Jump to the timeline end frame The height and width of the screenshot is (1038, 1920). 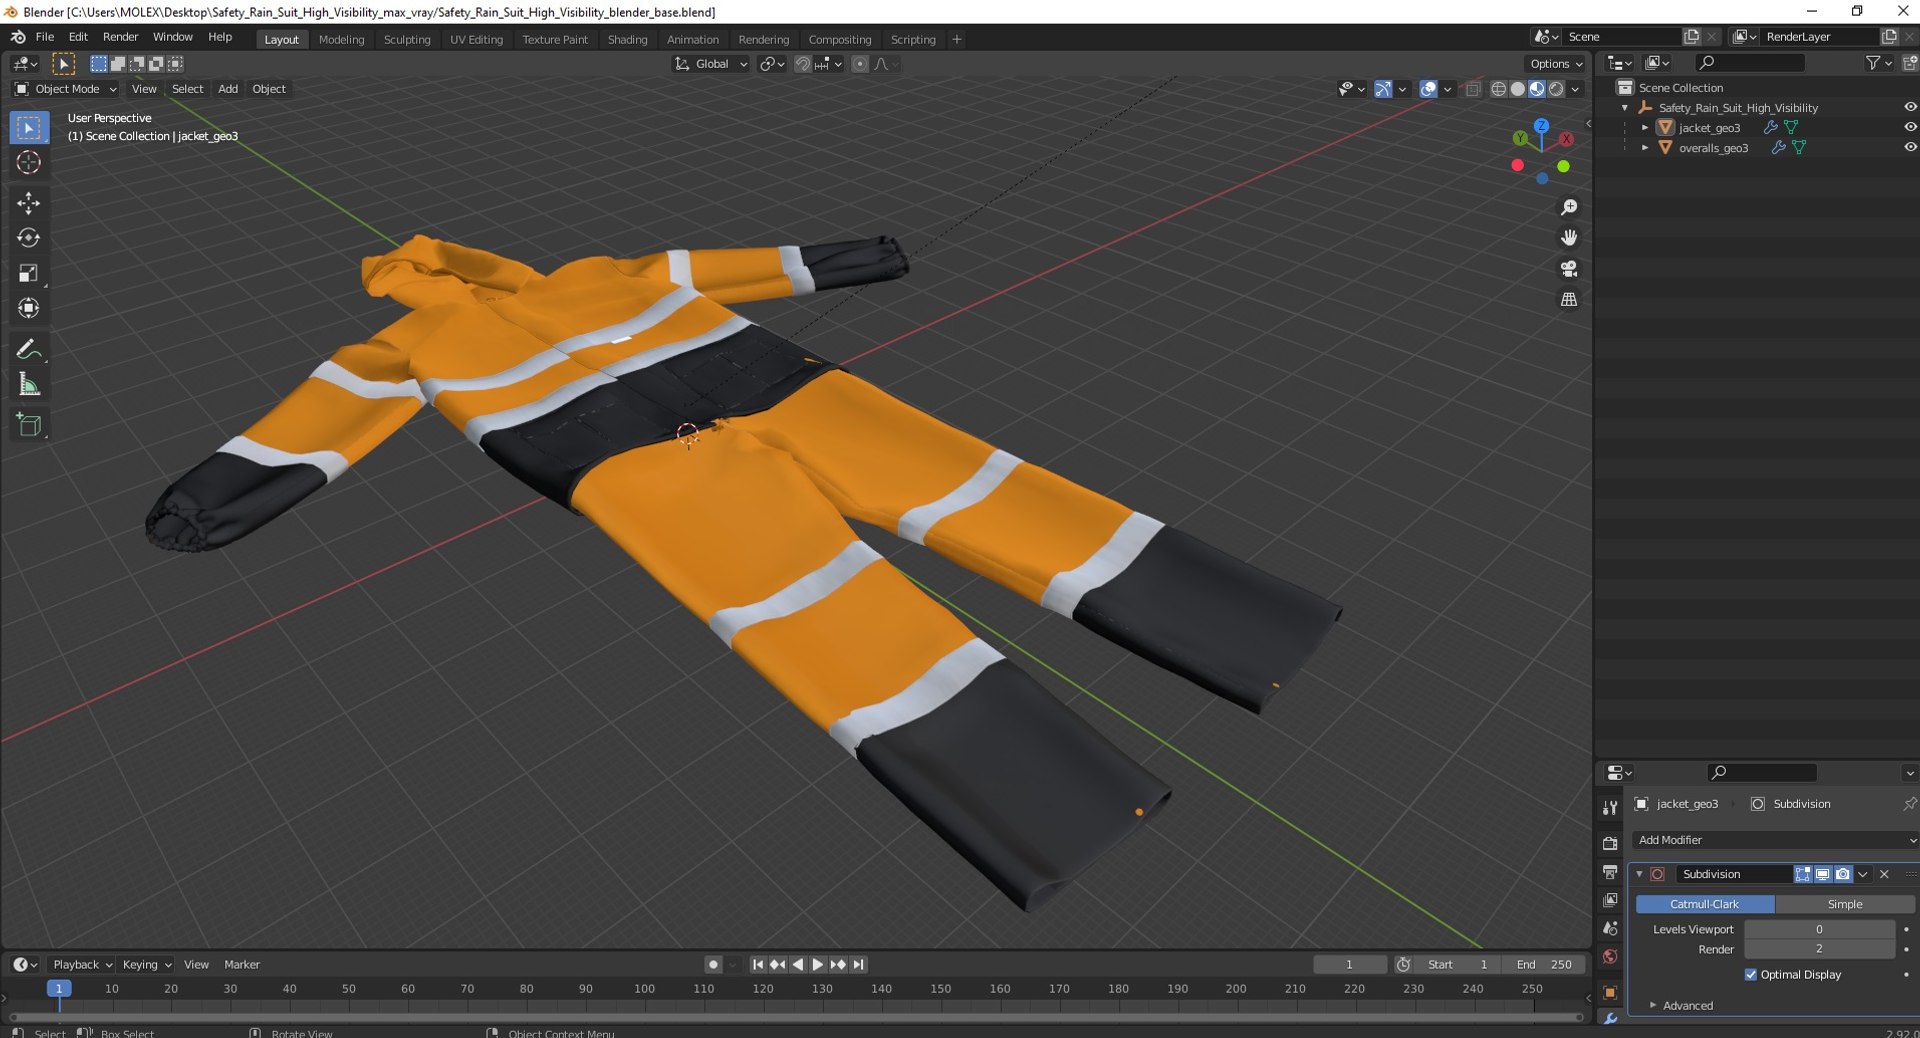pos(859,965)
